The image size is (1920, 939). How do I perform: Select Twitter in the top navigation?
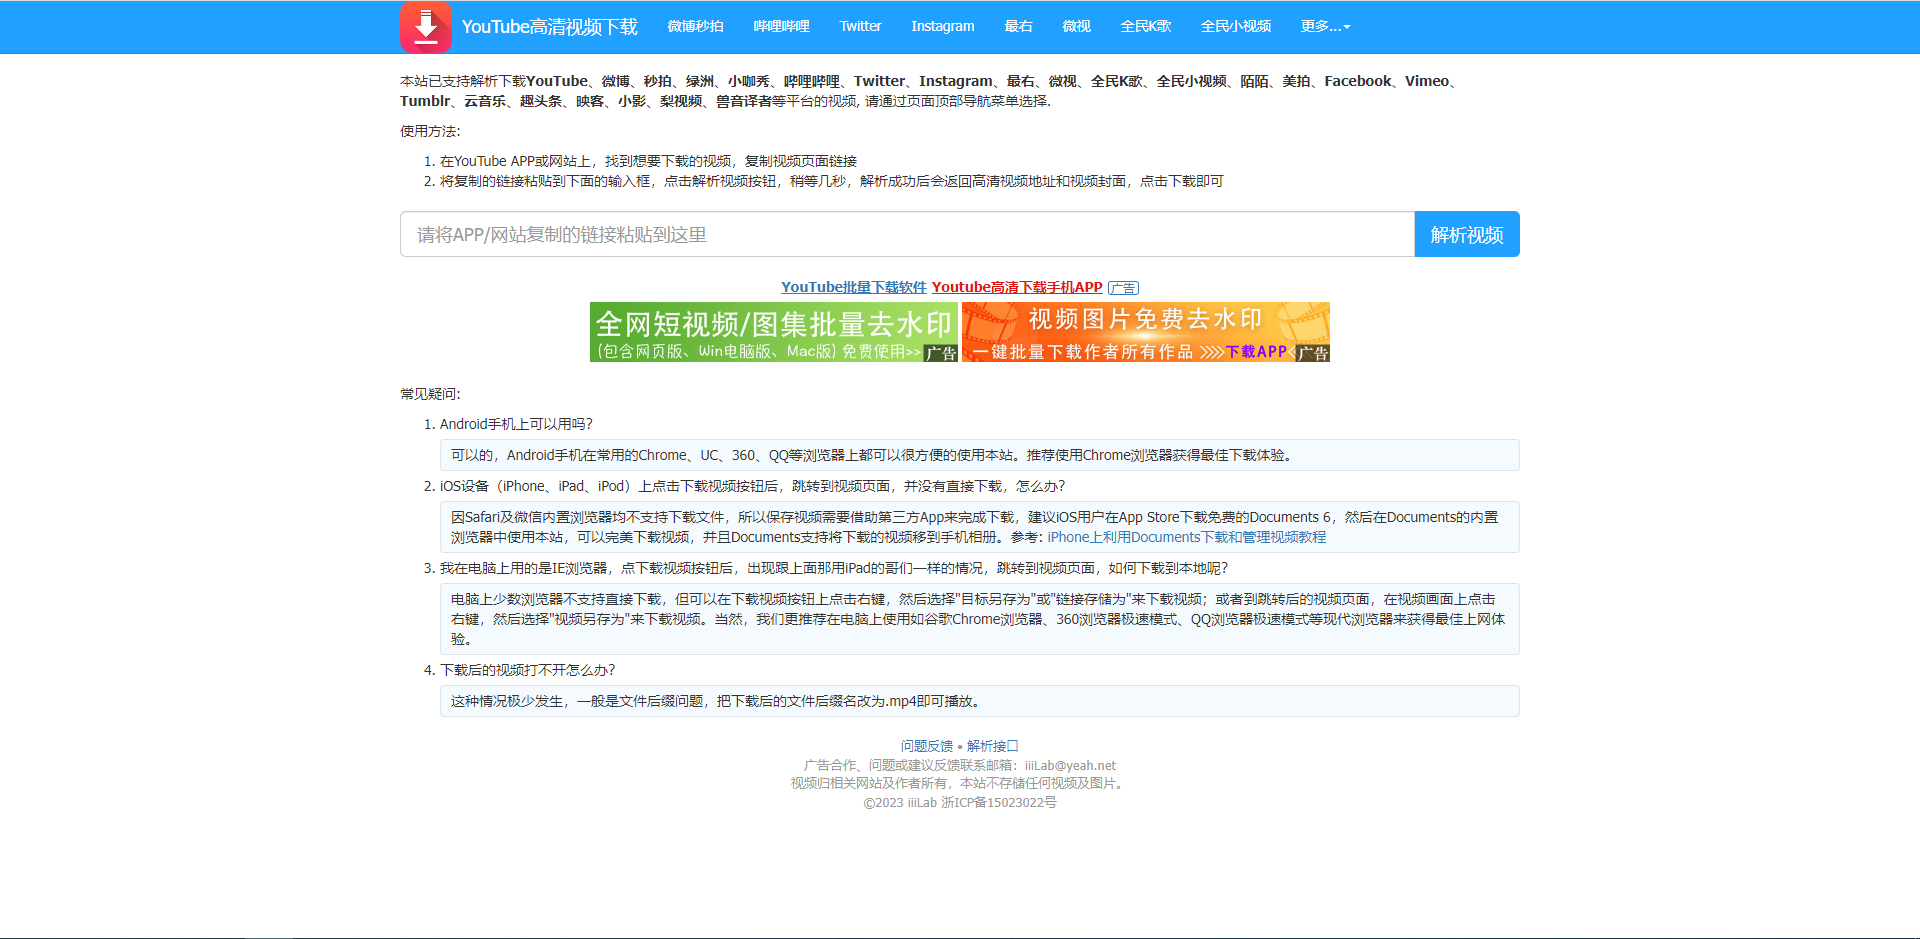(x=860, y=26)
